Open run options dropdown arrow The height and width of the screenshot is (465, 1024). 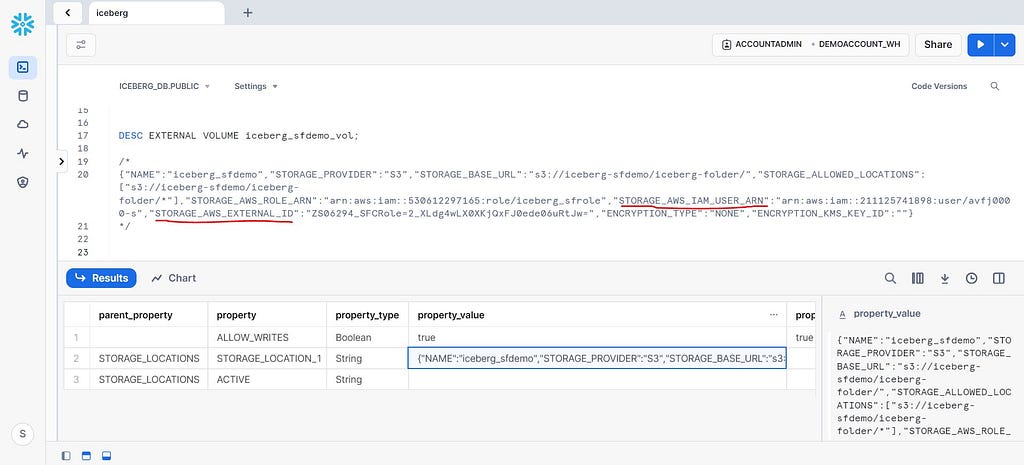(x=1004, y=44)
